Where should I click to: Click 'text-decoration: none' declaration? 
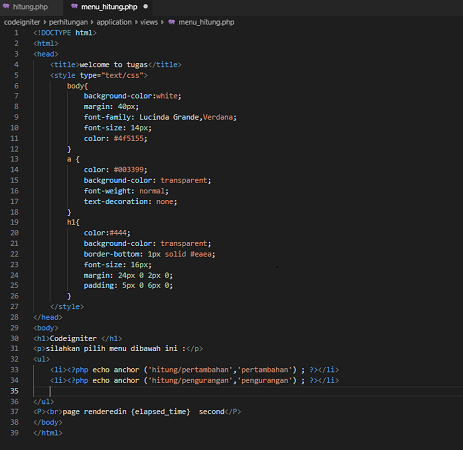click(130, 202)
